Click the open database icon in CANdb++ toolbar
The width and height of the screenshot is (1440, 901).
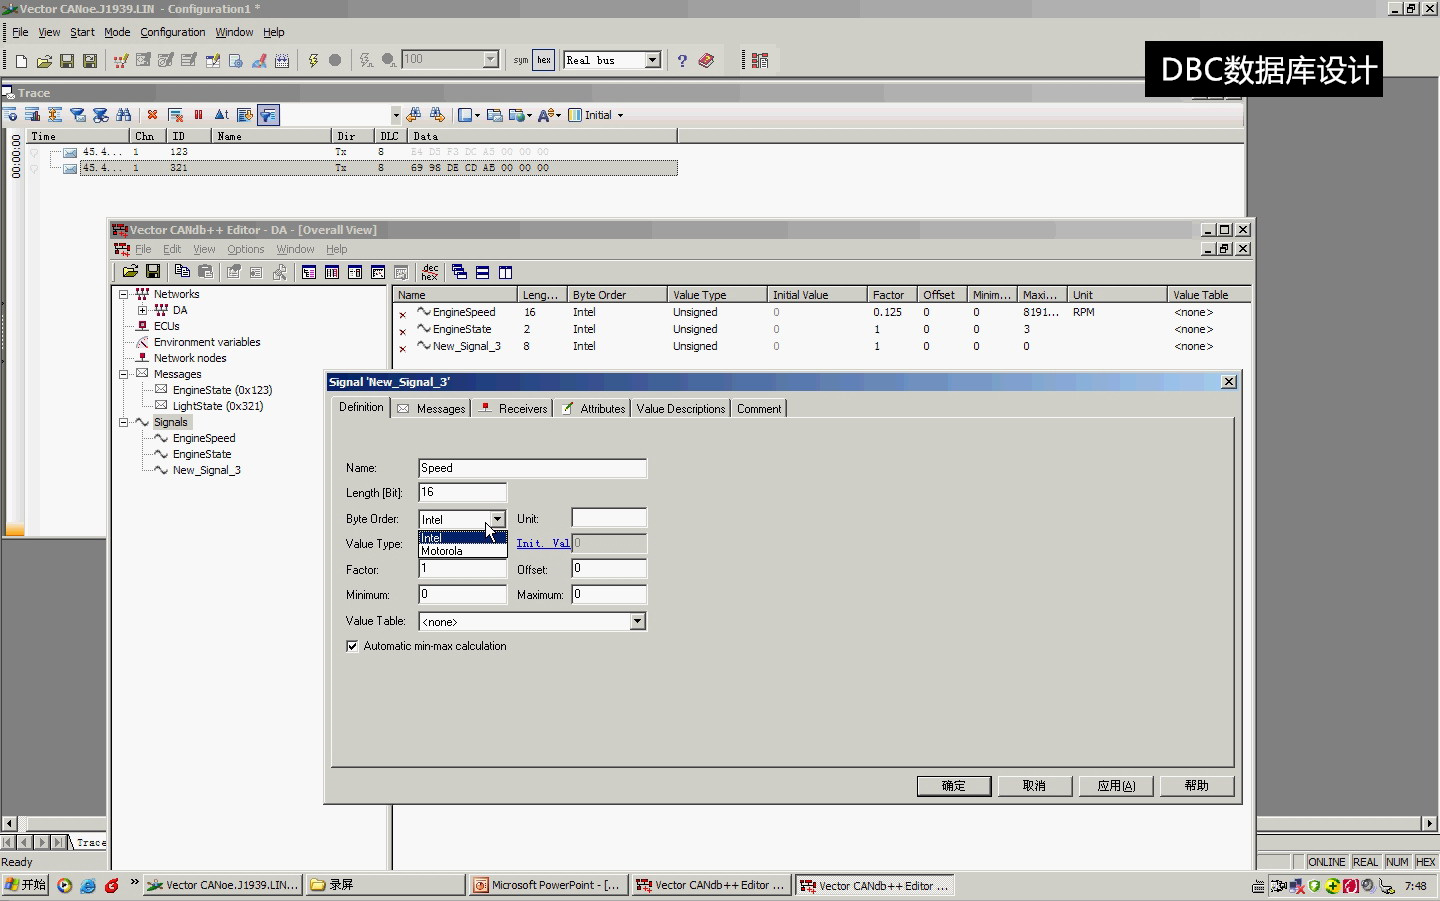coord(130,272)
